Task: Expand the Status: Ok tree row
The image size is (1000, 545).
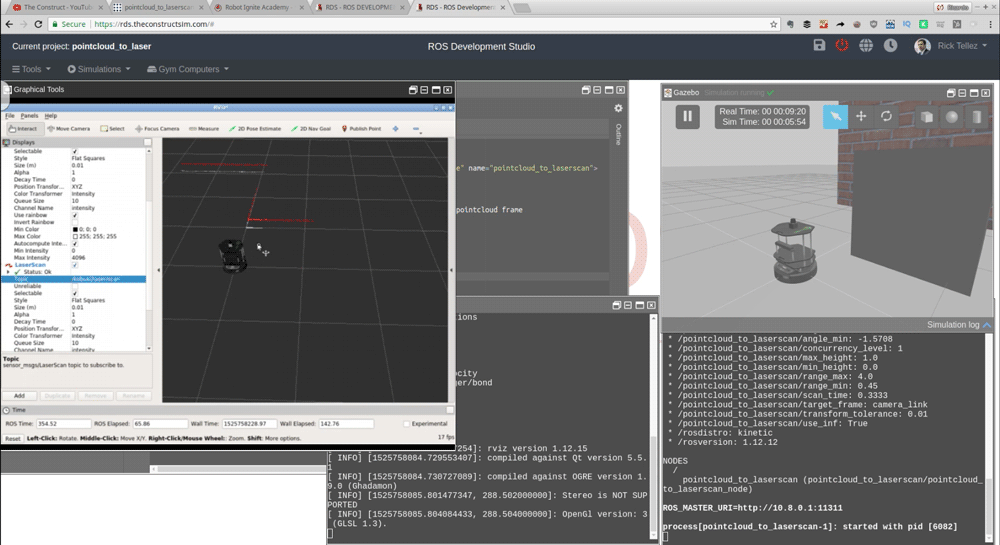Action: point(8,272)
